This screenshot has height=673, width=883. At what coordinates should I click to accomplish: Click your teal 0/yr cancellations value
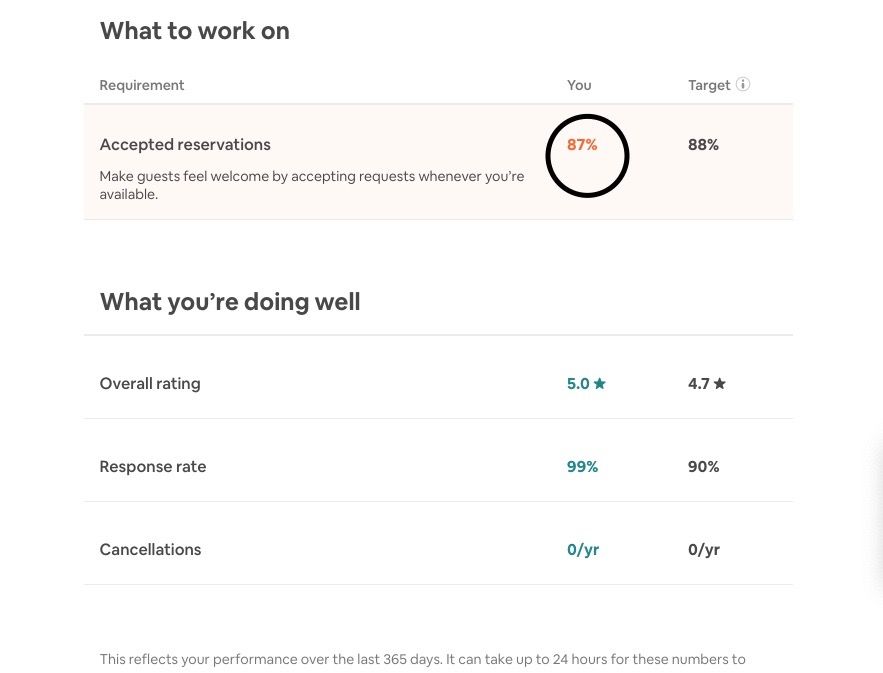pyautogui.click(x=583, y=550)
